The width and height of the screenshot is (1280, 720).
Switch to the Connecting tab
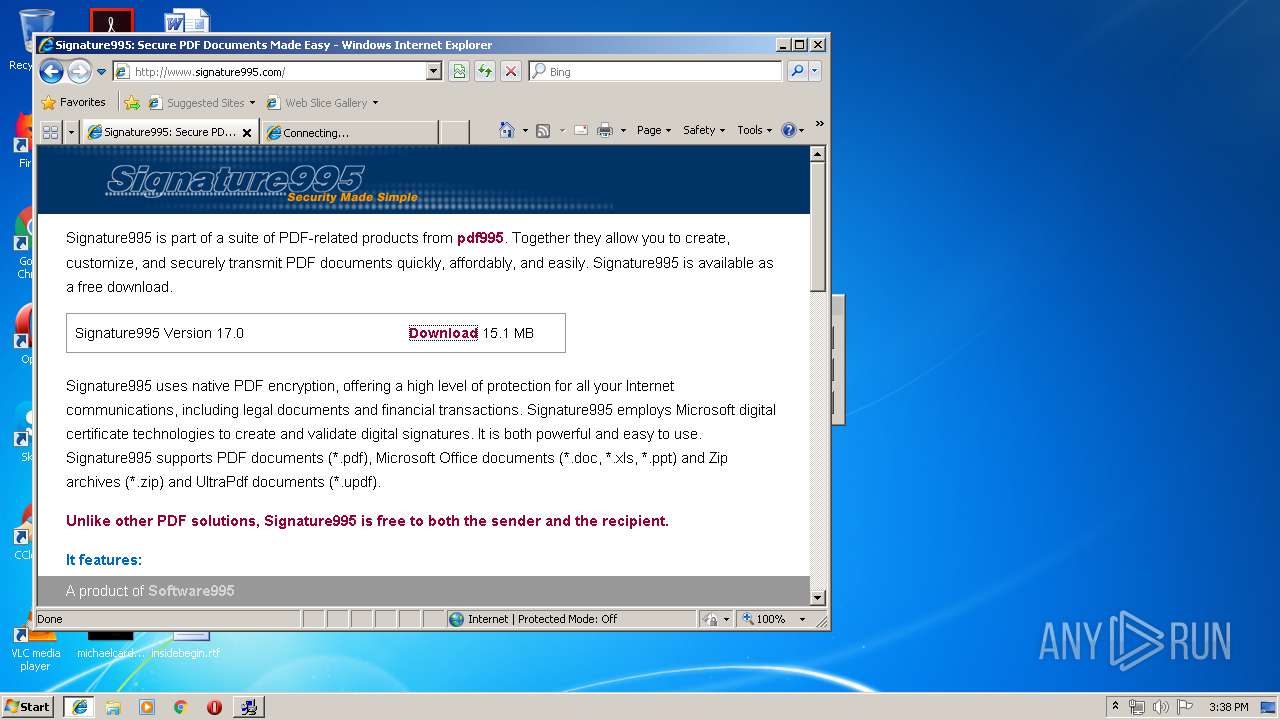pos(349,132)
